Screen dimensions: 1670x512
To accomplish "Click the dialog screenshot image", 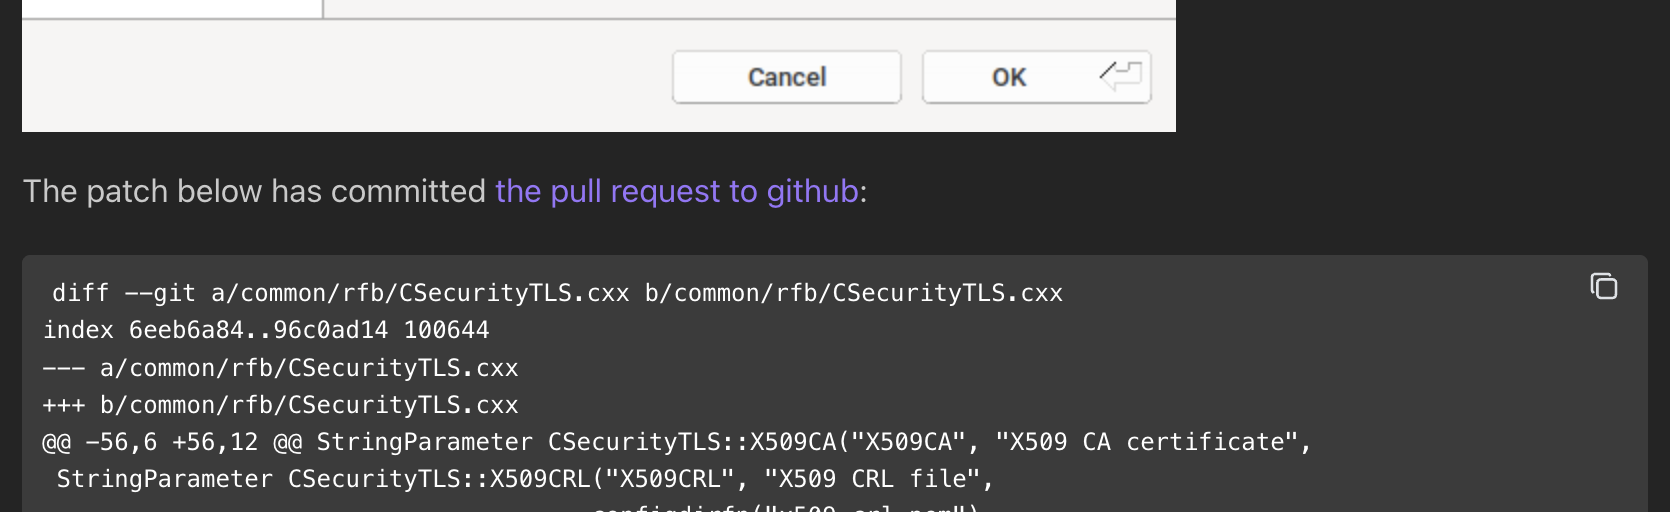I will tap(598, 65).
